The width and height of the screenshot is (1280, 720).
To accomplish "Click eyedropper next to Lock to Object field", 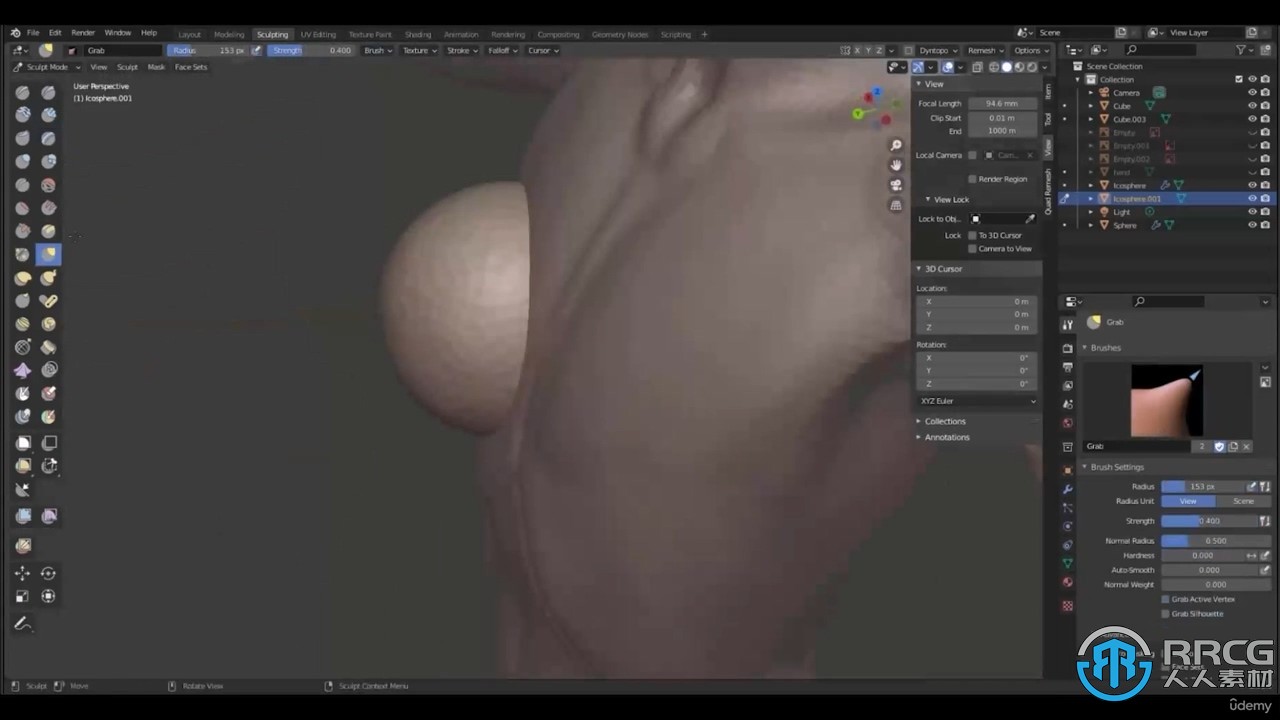I will [x=1030, y=219].
